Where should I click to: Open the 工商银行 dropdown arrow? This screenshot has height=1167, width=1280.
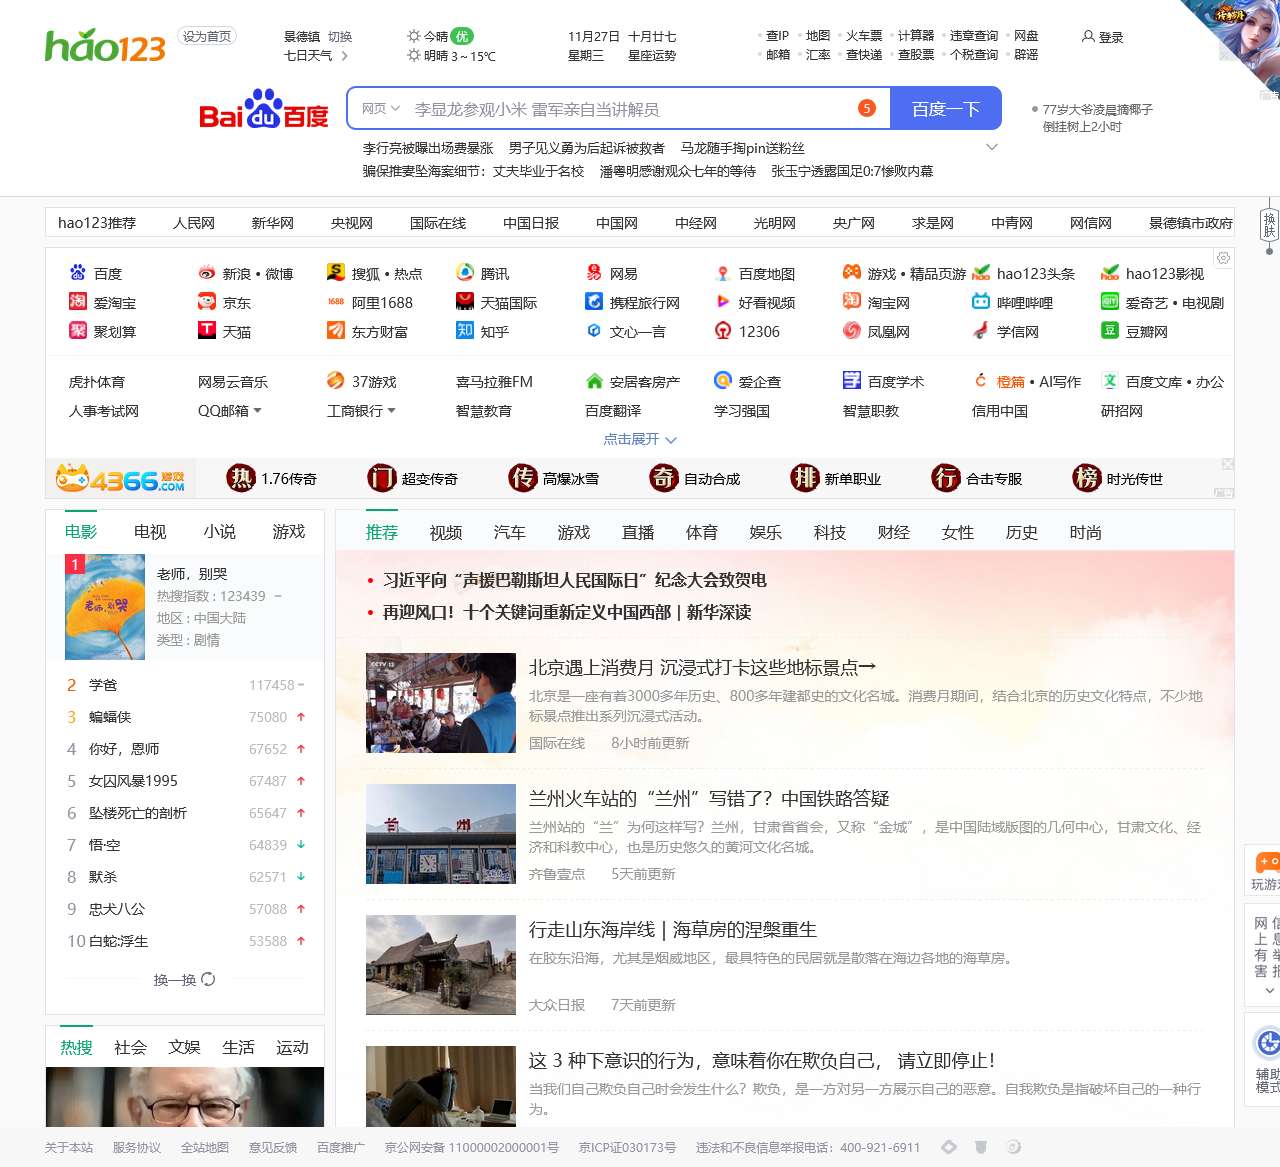tap(392, 410)
